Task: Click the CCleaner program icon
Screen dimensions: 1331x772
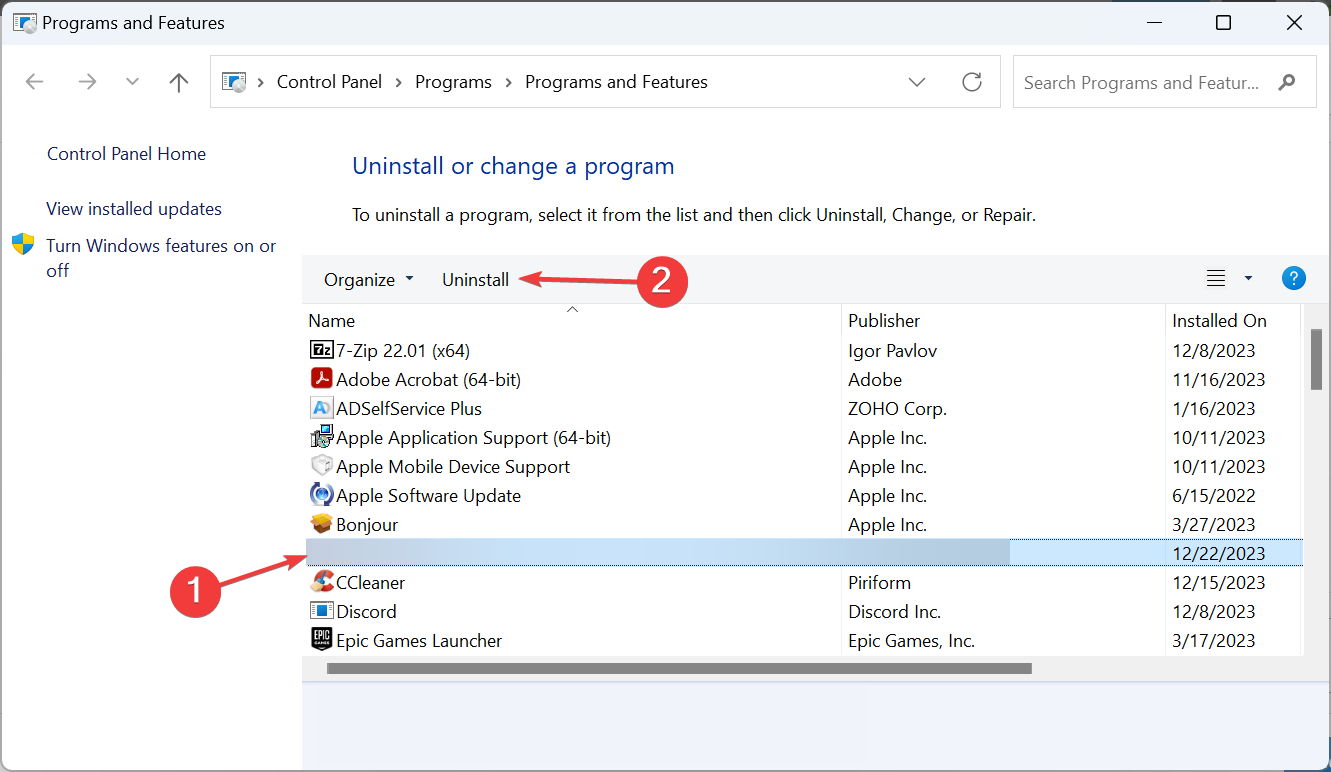Action: point(321,582)
